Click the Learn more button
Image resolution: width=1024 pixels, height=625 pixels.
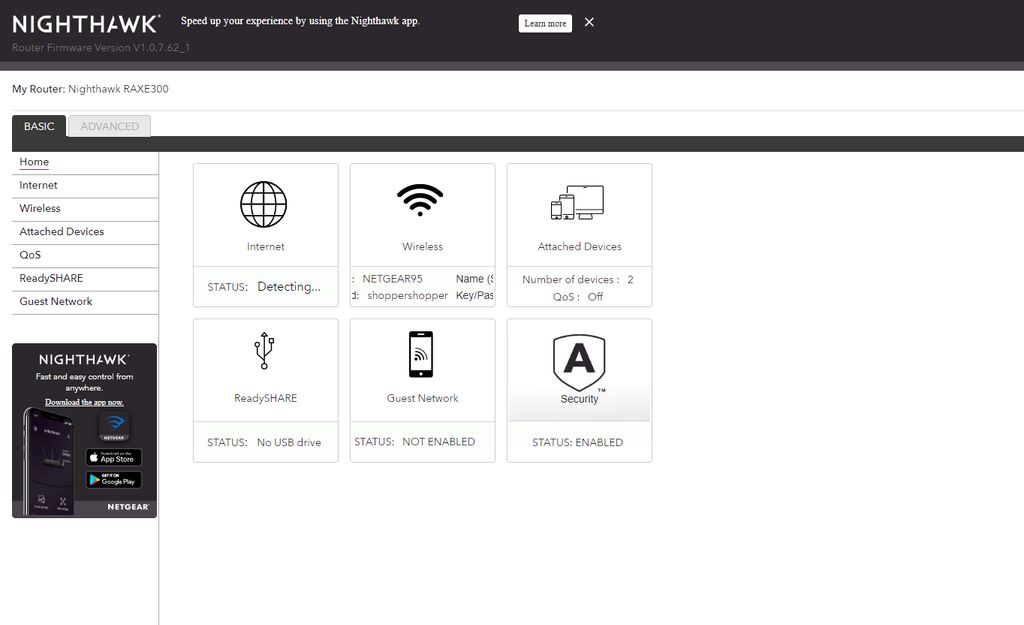pyautogui.click(x=545, y=24)
